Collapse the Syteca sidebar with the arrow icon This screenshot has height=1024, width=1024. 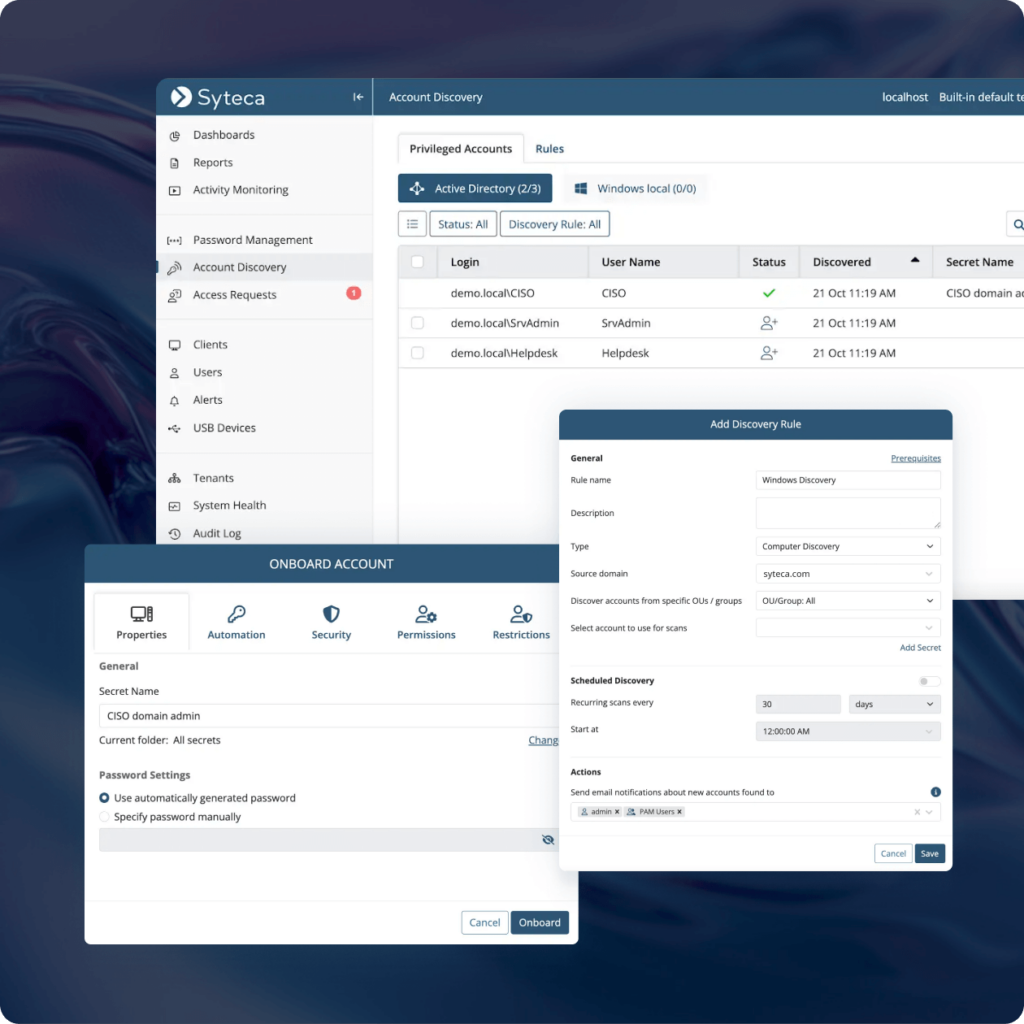tap(357, 97)
